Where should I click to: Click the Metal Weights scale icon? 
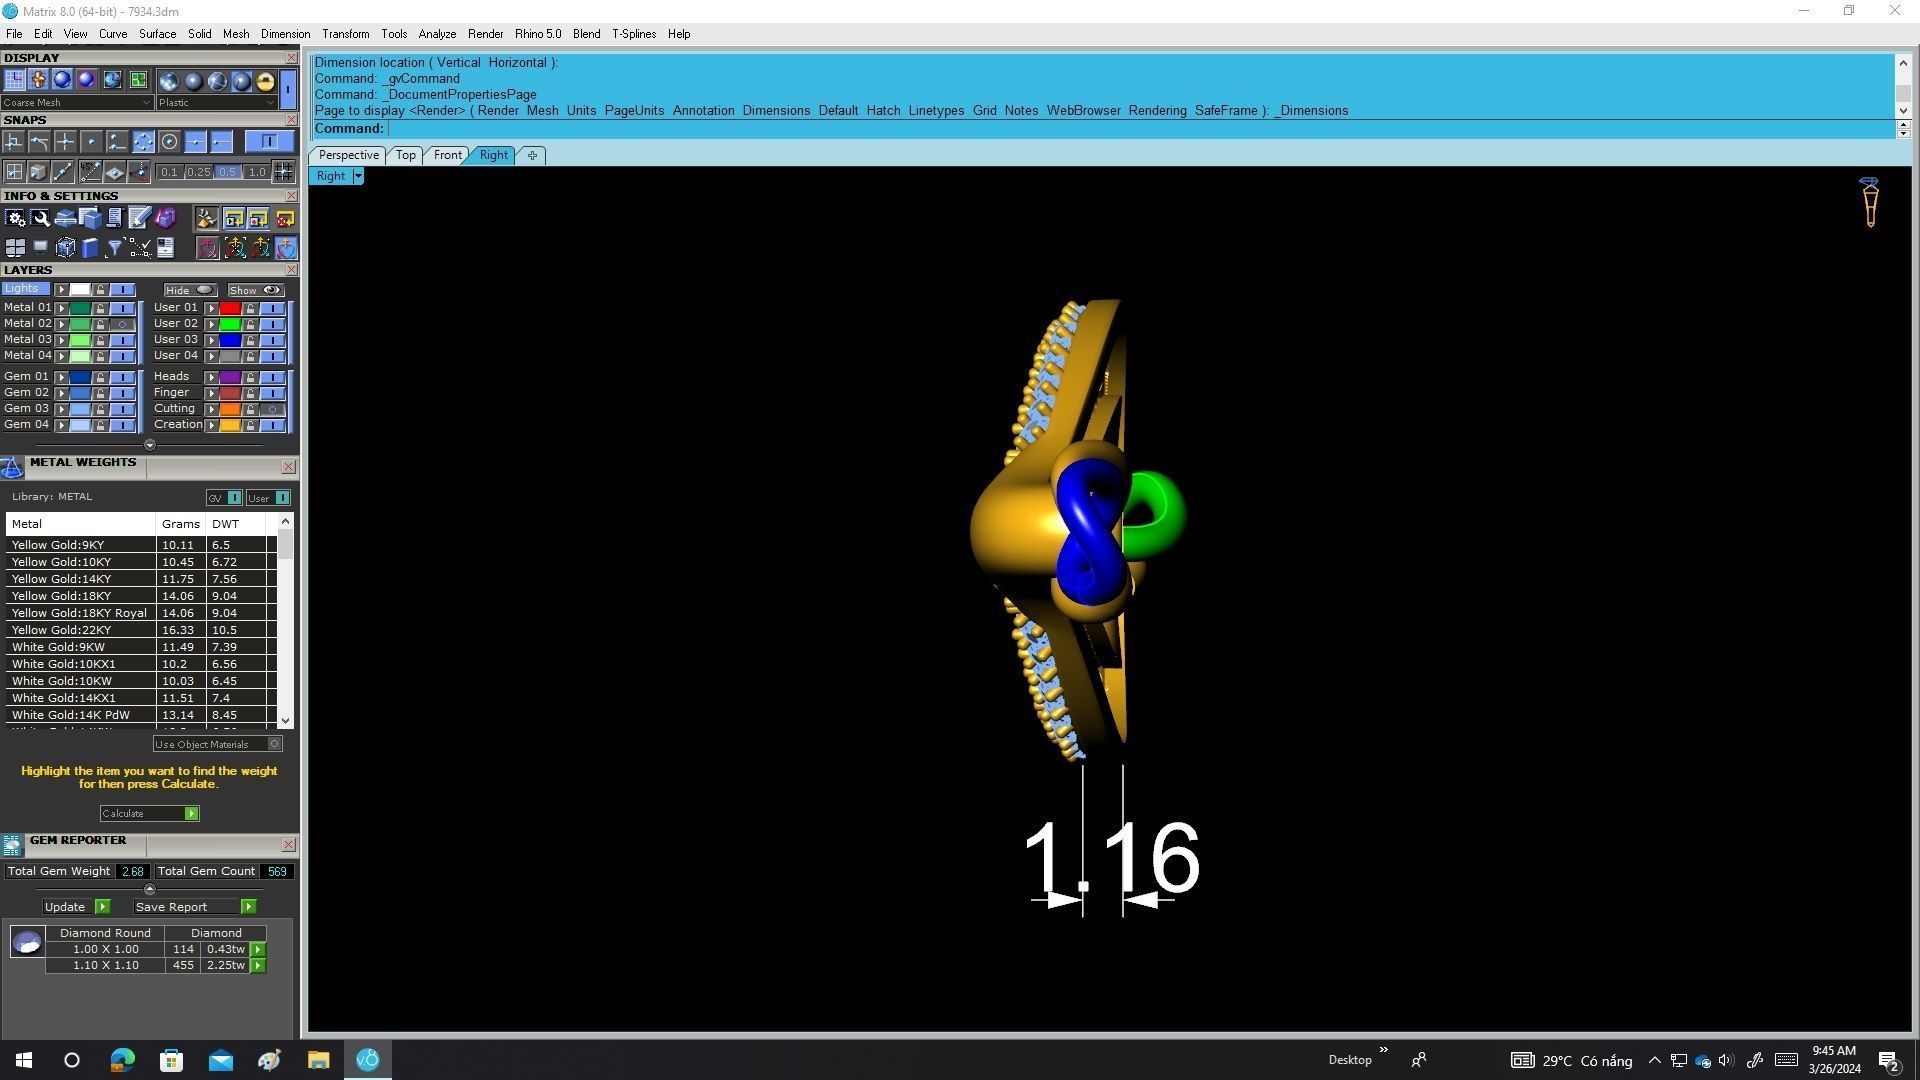point(12,467)
